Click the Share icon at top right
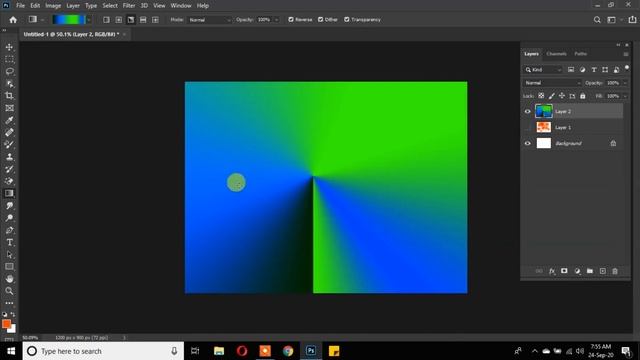Screen dimensions: 640x360 pyautogui.click(x=632, y=20)
